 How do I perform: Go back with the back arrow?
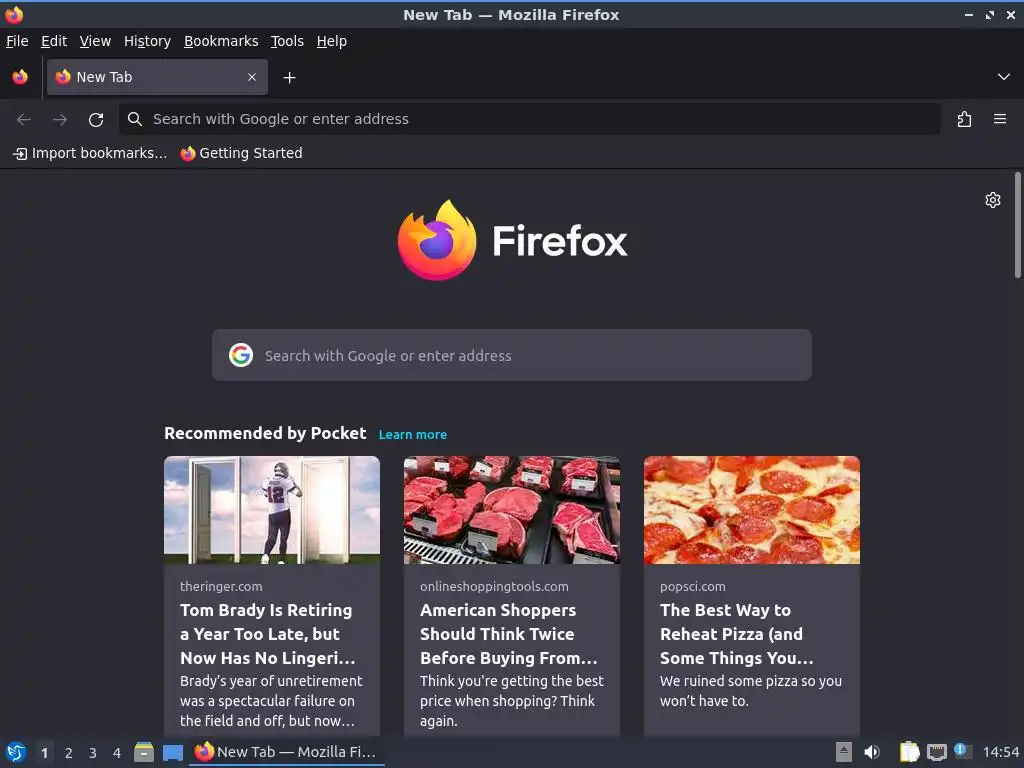(24, 119)
